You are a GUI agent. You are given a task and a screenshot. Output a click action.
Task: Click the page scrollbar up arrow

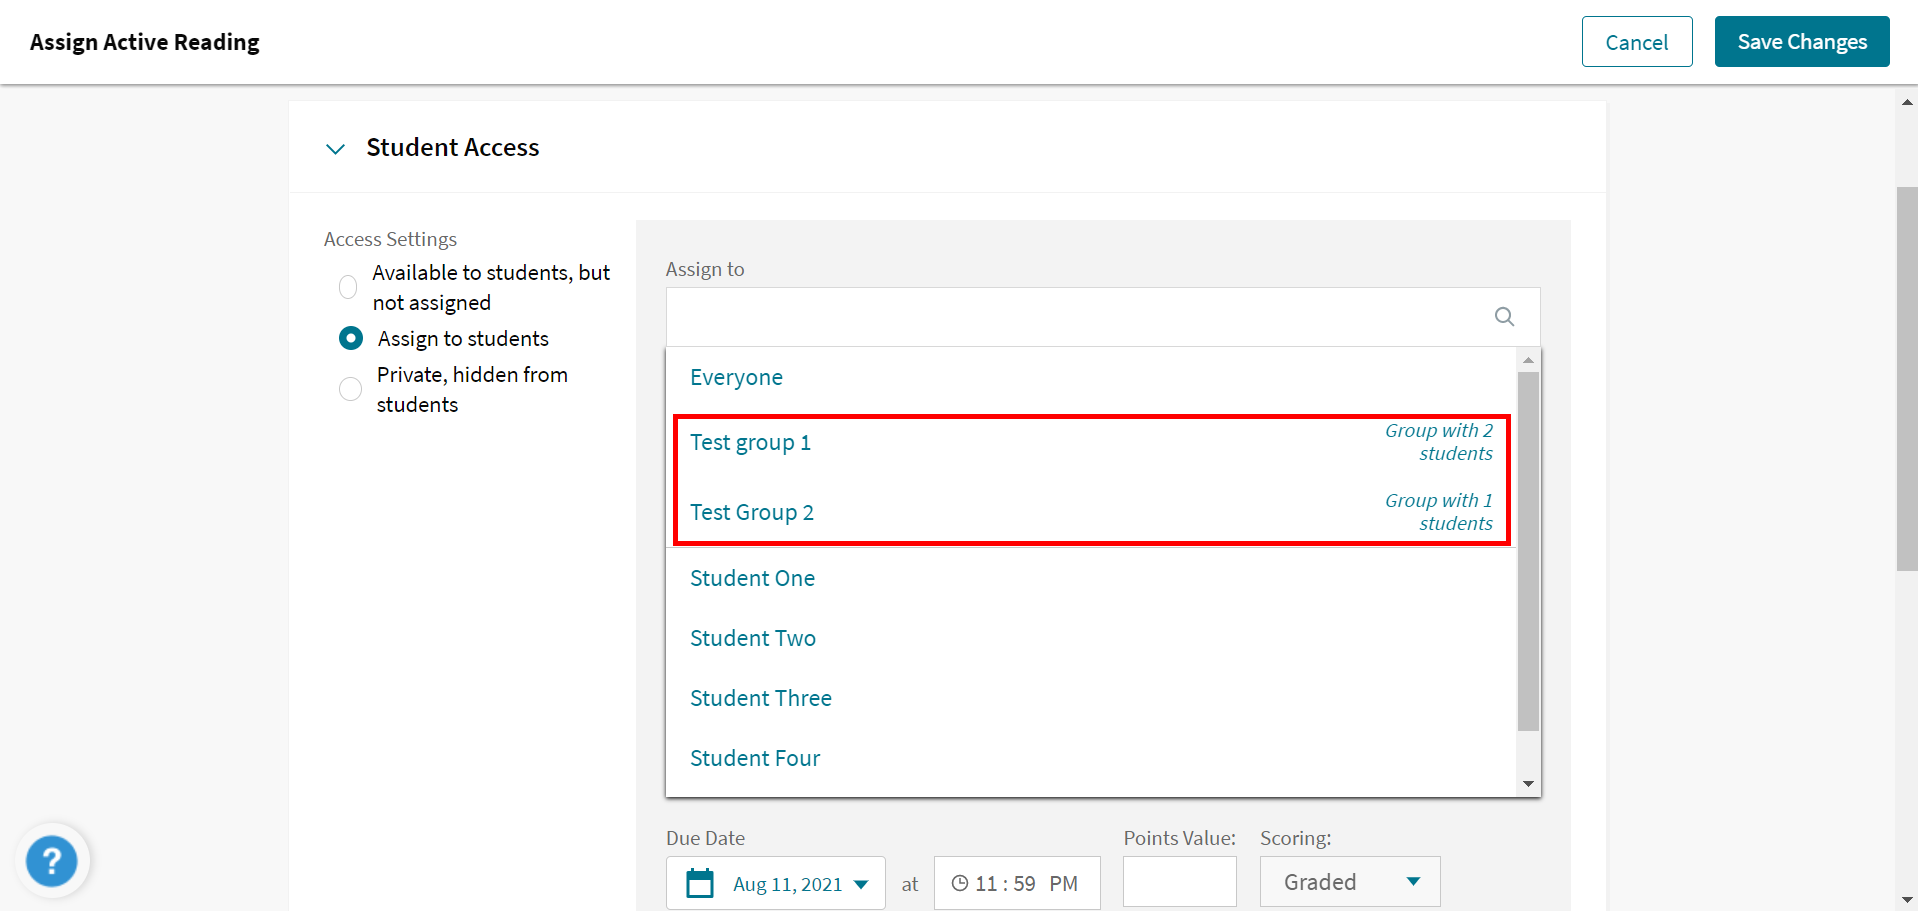pos(1904,101)
